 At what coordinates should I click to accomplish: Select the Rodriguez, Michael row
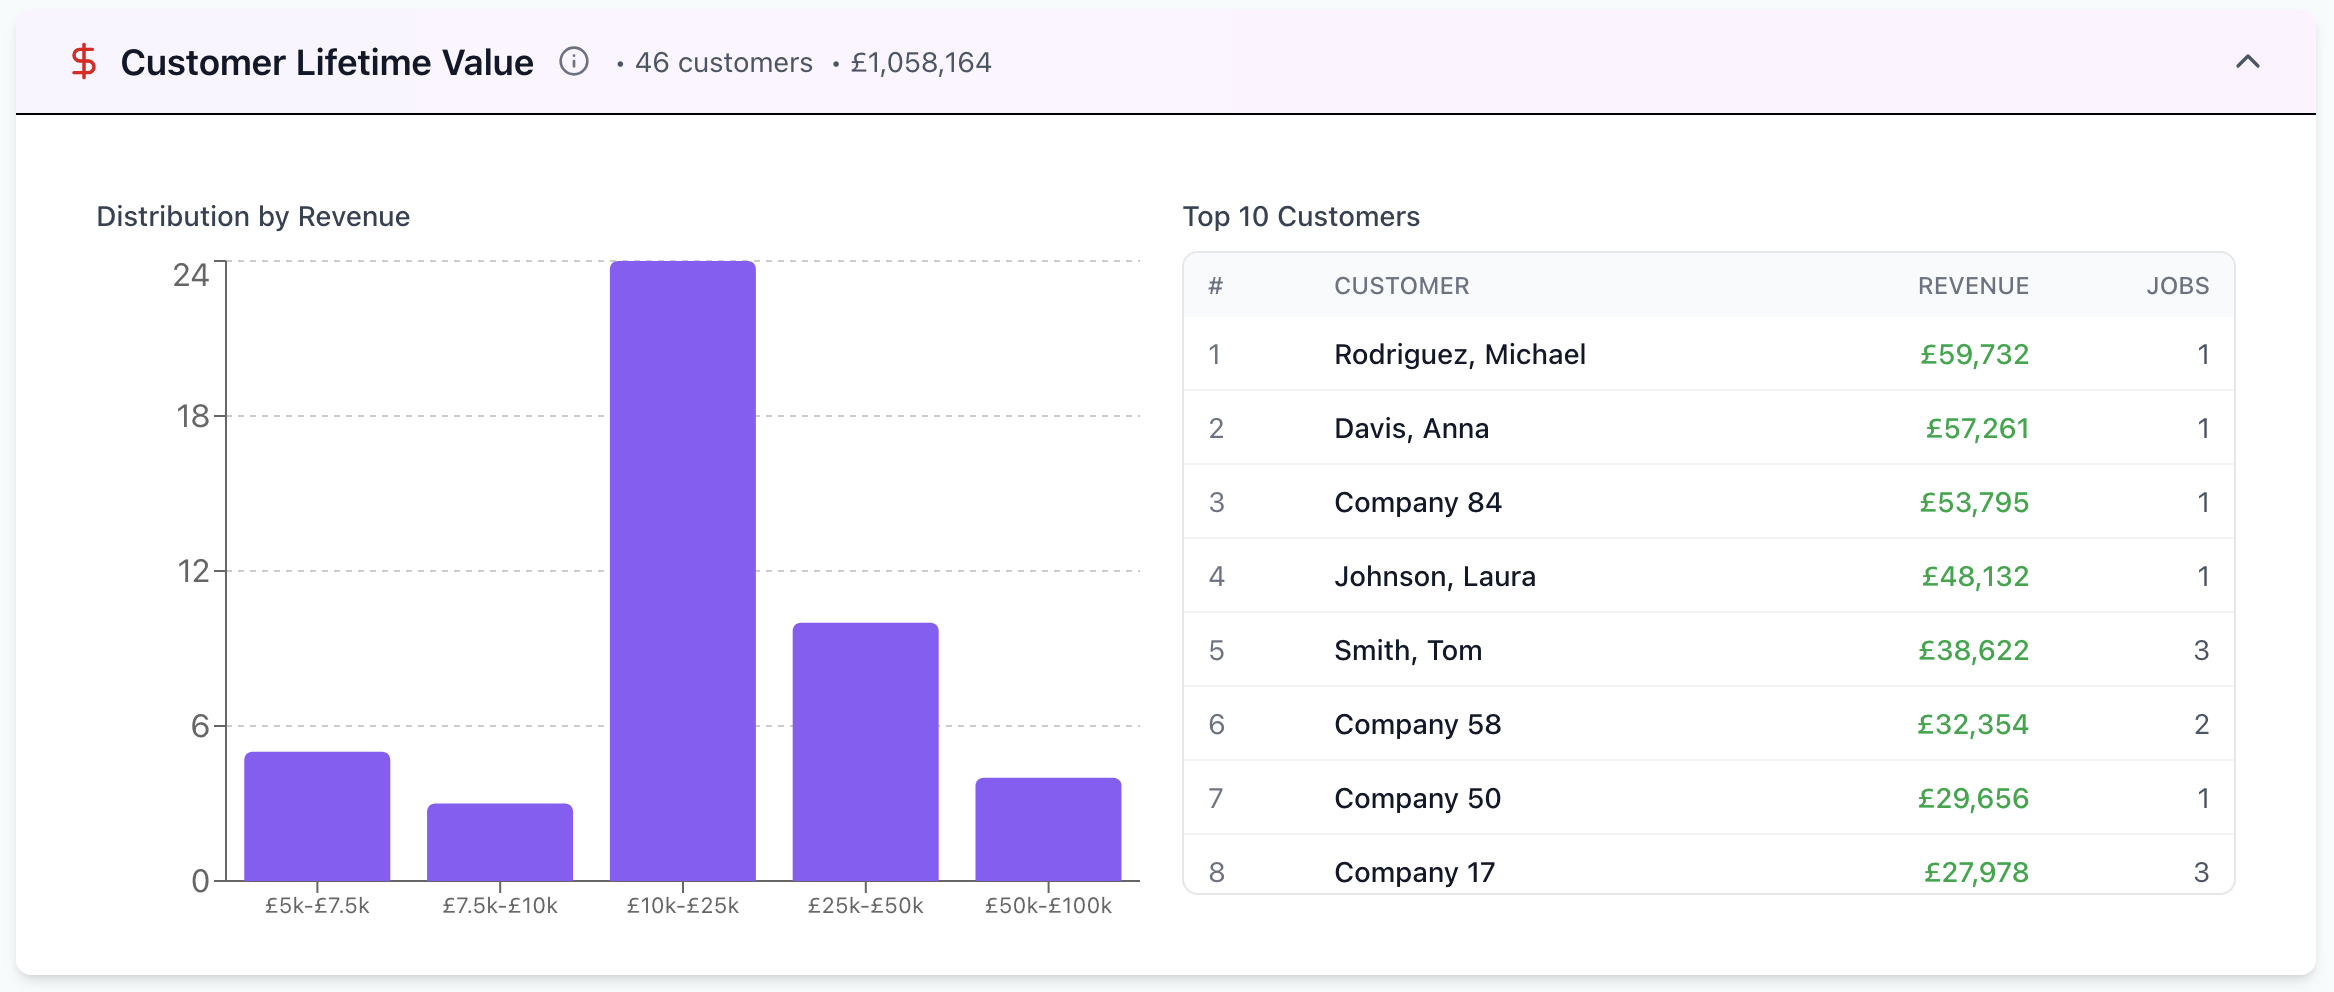coord(1708,354)
